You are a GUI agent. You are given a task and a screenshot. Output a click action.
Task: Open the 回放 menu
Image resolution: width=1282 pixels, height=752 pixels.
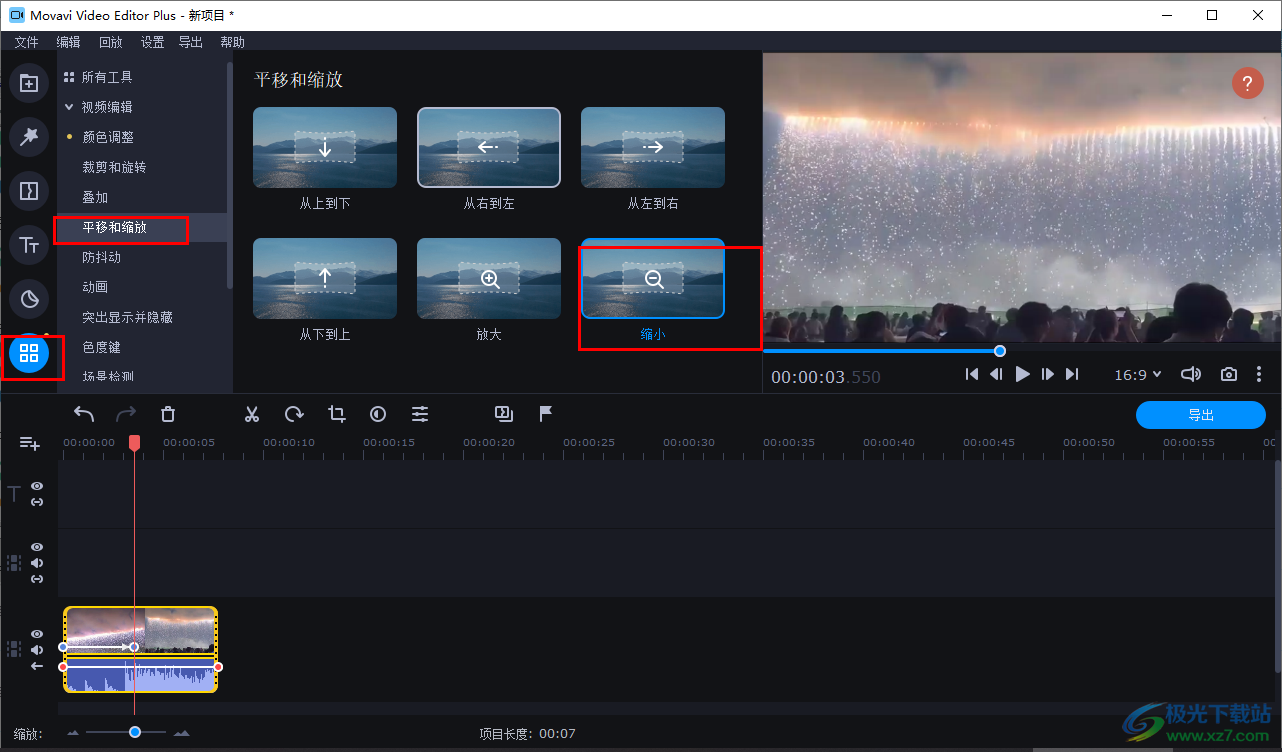coord(110,42)
